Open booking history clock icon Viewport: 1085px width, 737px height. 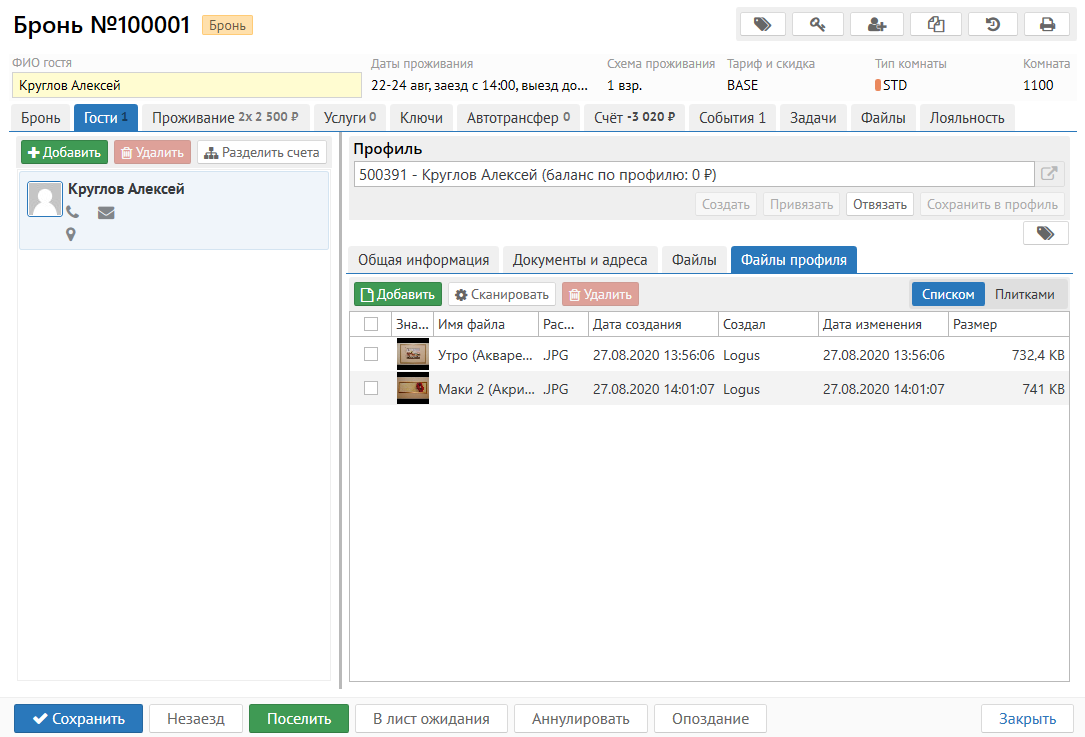coord(993,24)
